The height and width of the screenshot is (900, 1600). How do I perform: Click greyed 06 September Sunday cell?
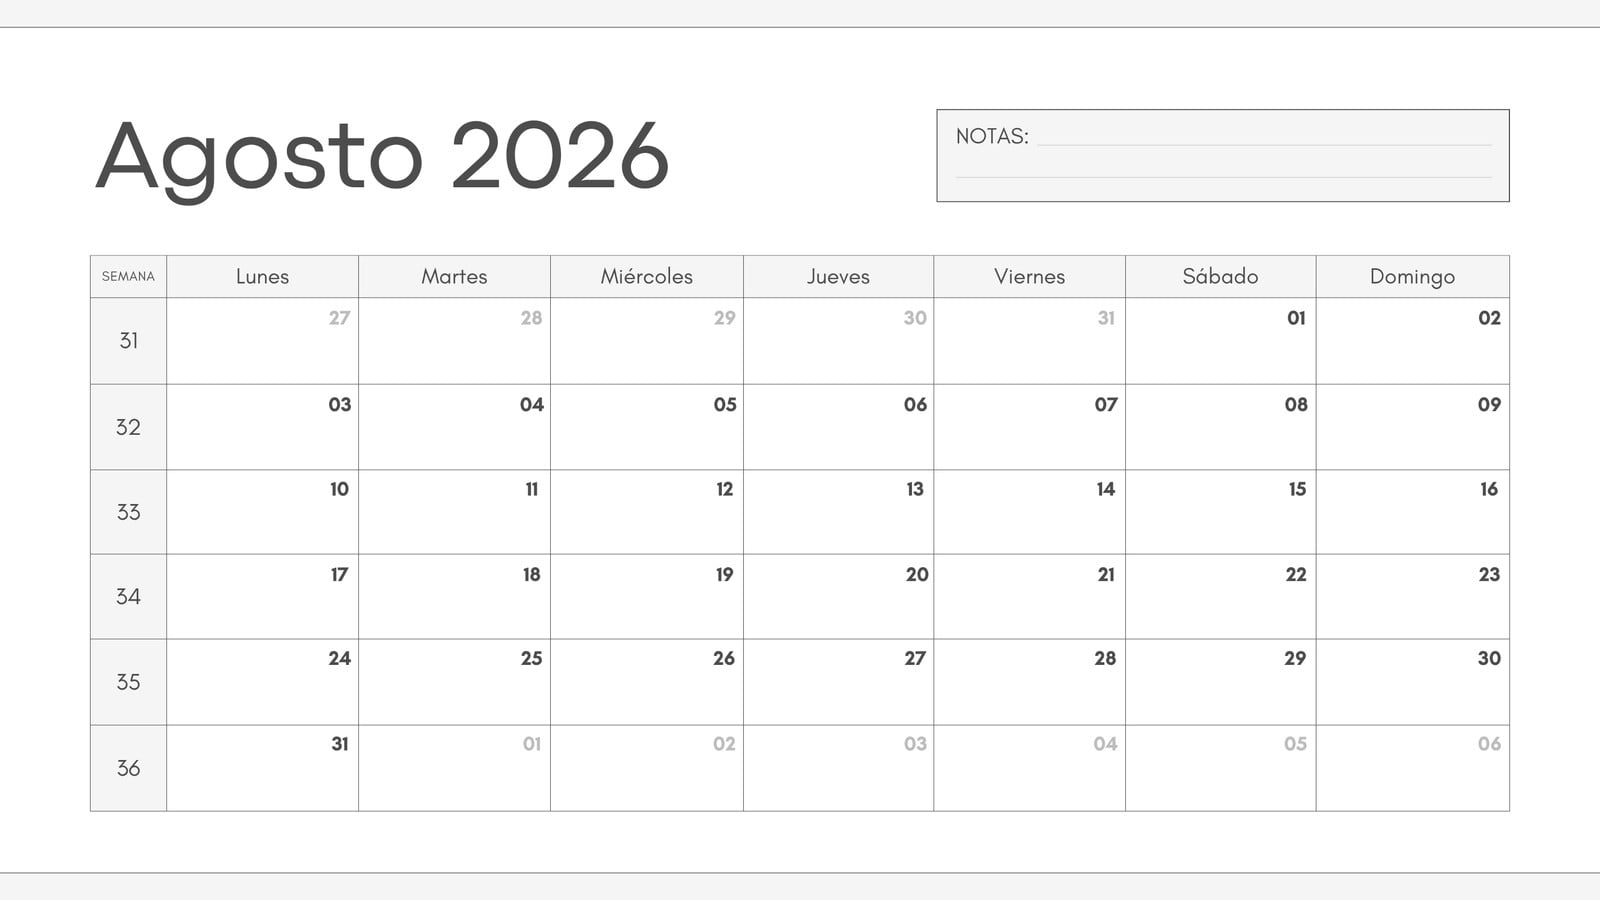1412,768
